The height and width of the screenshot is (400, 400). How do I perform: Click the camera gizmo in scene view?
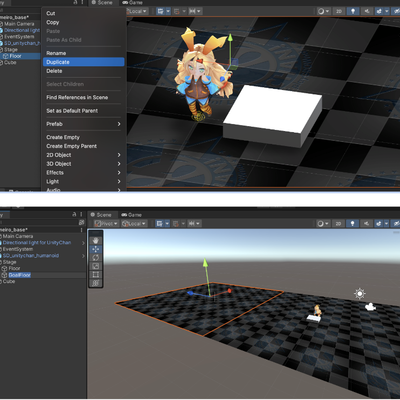coord(370,307)
